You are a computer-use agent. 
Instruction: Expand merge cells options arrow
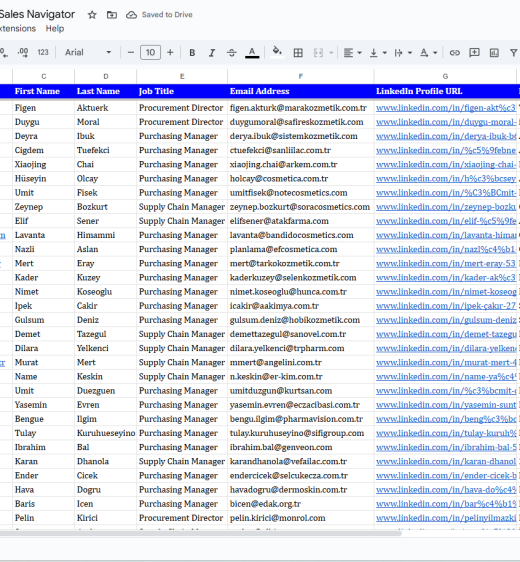pyautogui.click(x=331, y=53)
